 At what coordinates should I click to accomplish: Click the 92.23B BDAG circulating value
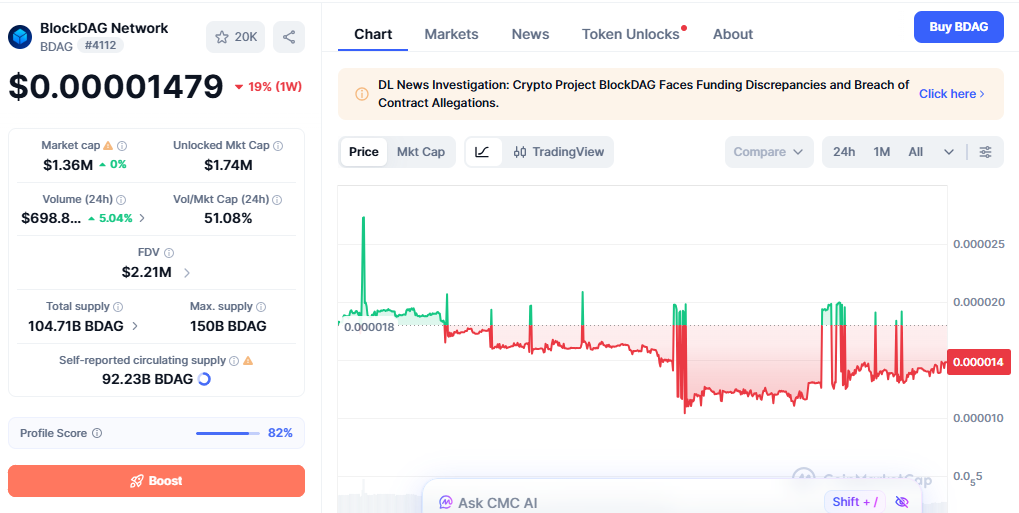pyautogui.click(x=148, y=379)
